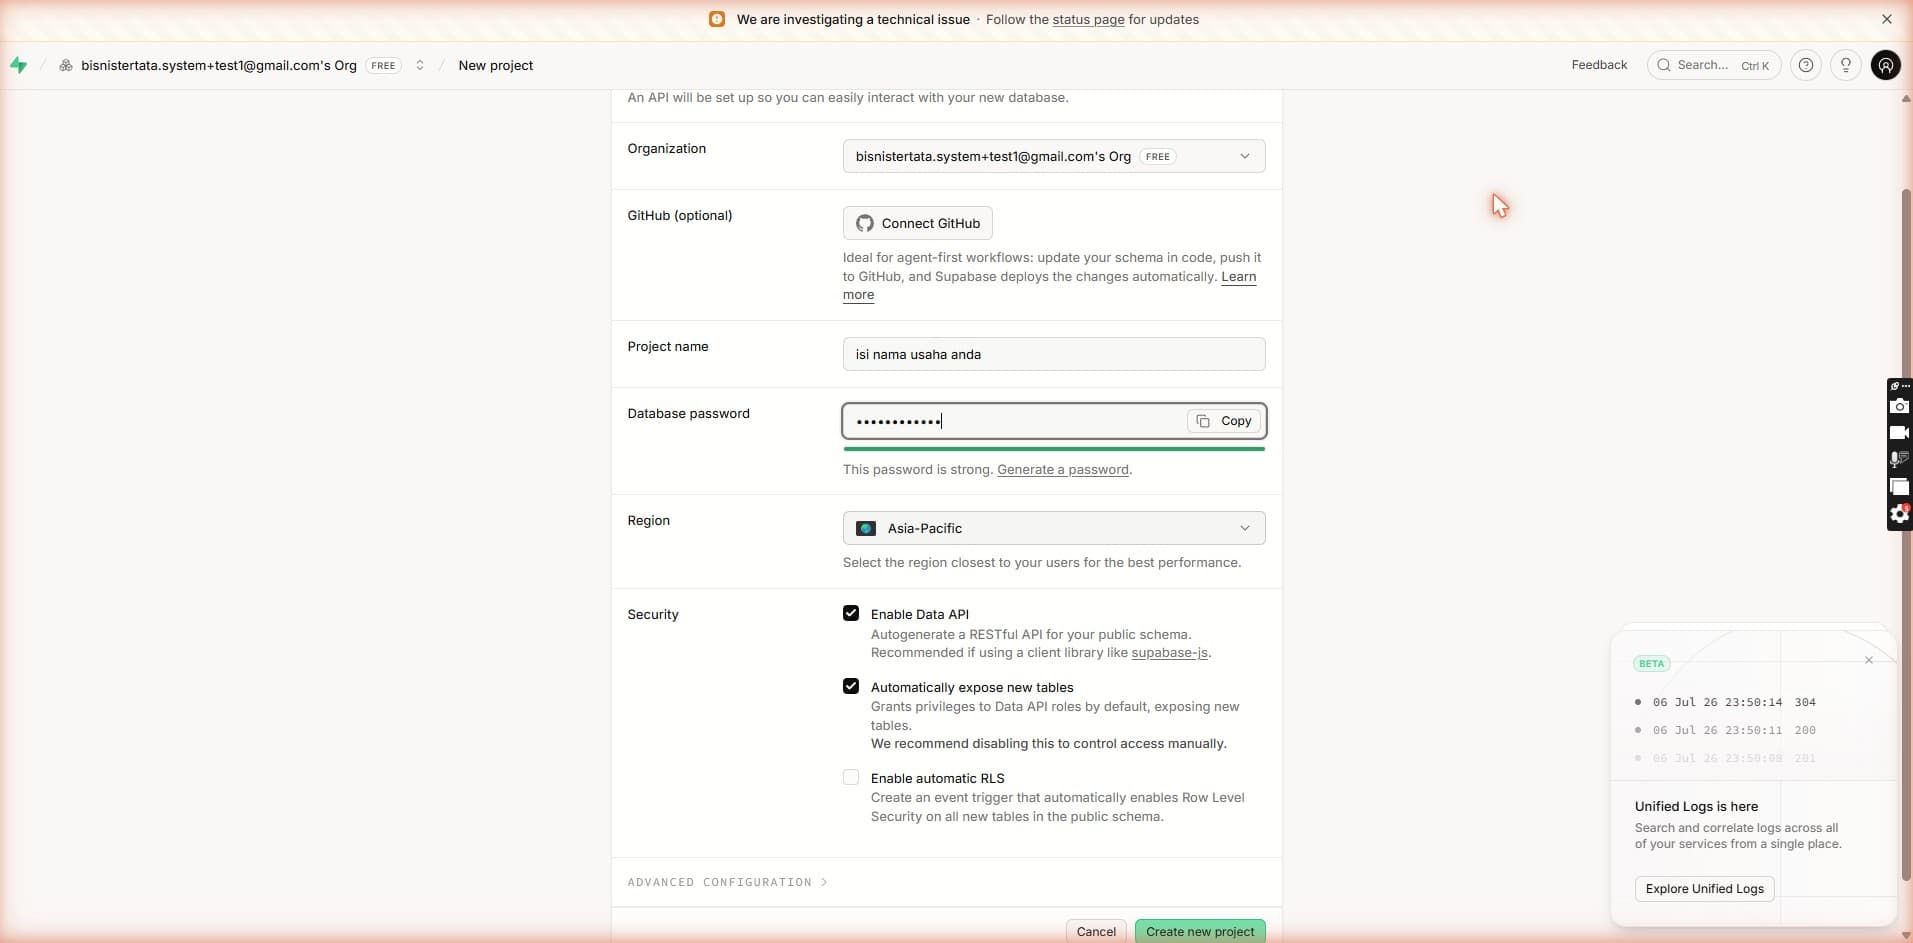Image resolution: width=1913 pixels, height=943 pixels.
Task: Click the Generate a password link
Action: (x=1063, y=469)
